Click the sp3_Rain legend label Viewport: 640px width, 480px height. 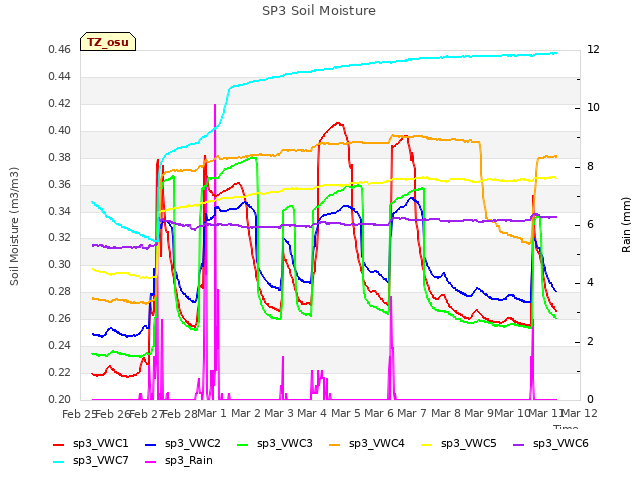tap(189, 460)
